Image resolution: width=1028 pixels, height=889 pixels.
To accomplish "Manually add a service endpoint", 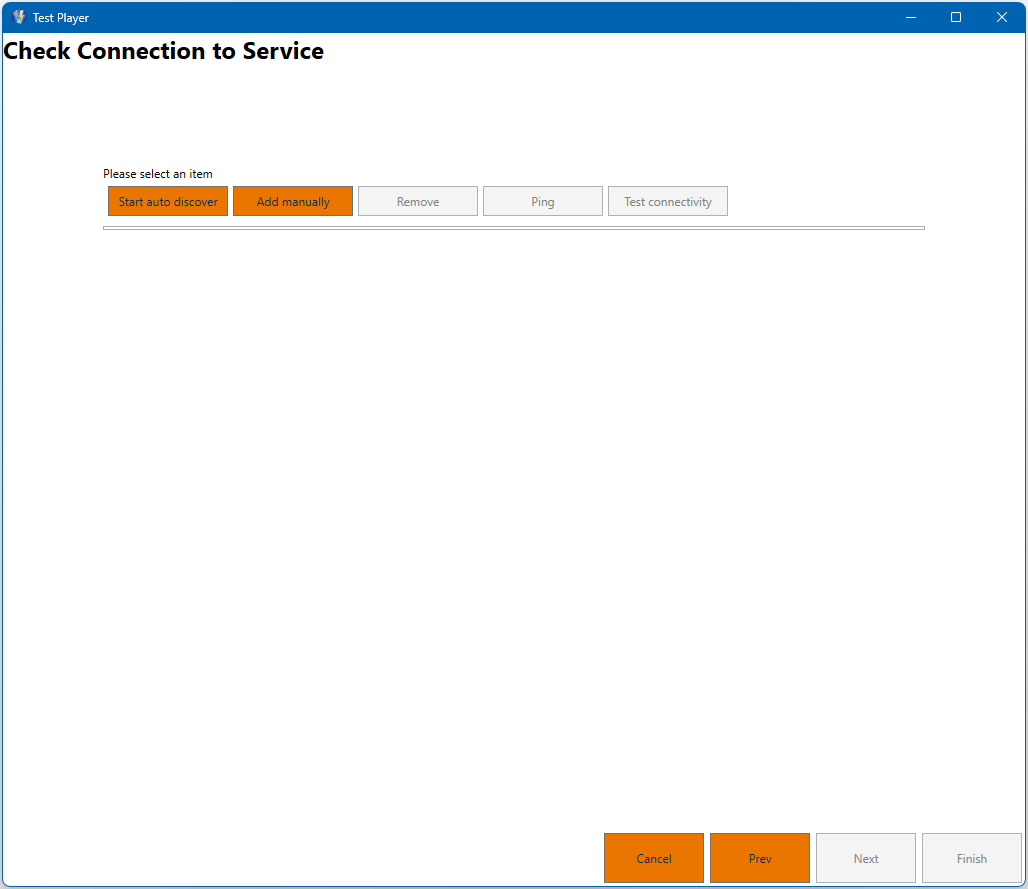I will click(292, 201).
